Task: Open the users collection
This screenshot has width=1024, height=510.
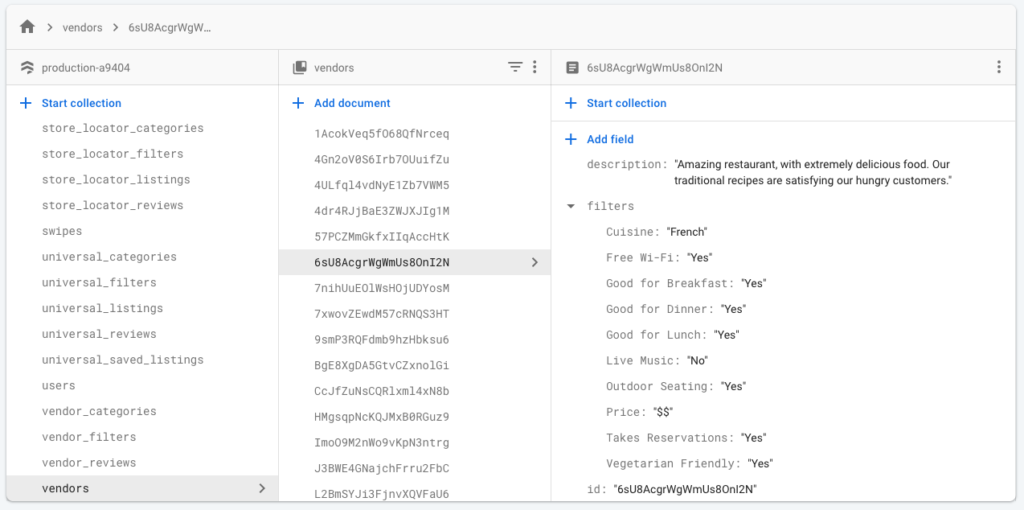Action: (x=59, y=386)
